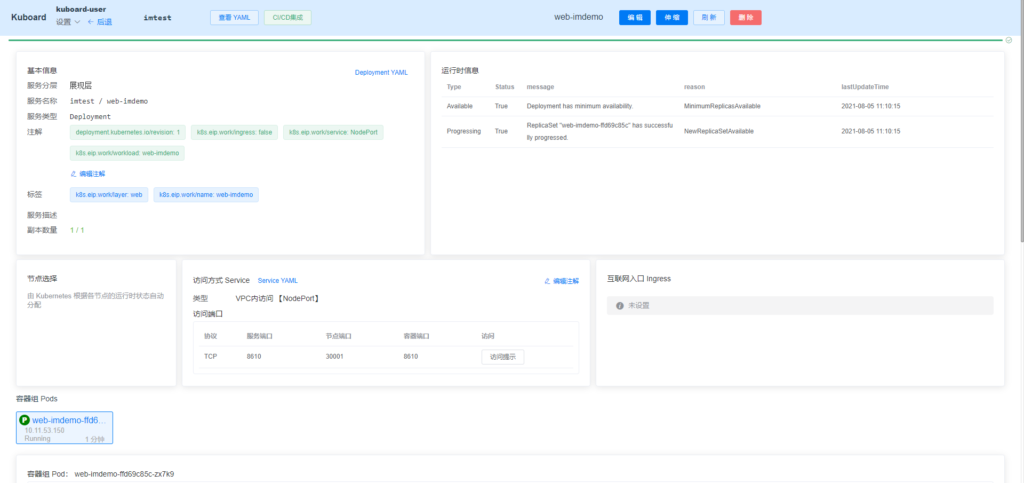Image resolution: width=1024 pixels, height=483 pixels.
Task: Select the k8s.eip.work/layer: web label tag
Action: pyautogui.click(x=107, y=194)
